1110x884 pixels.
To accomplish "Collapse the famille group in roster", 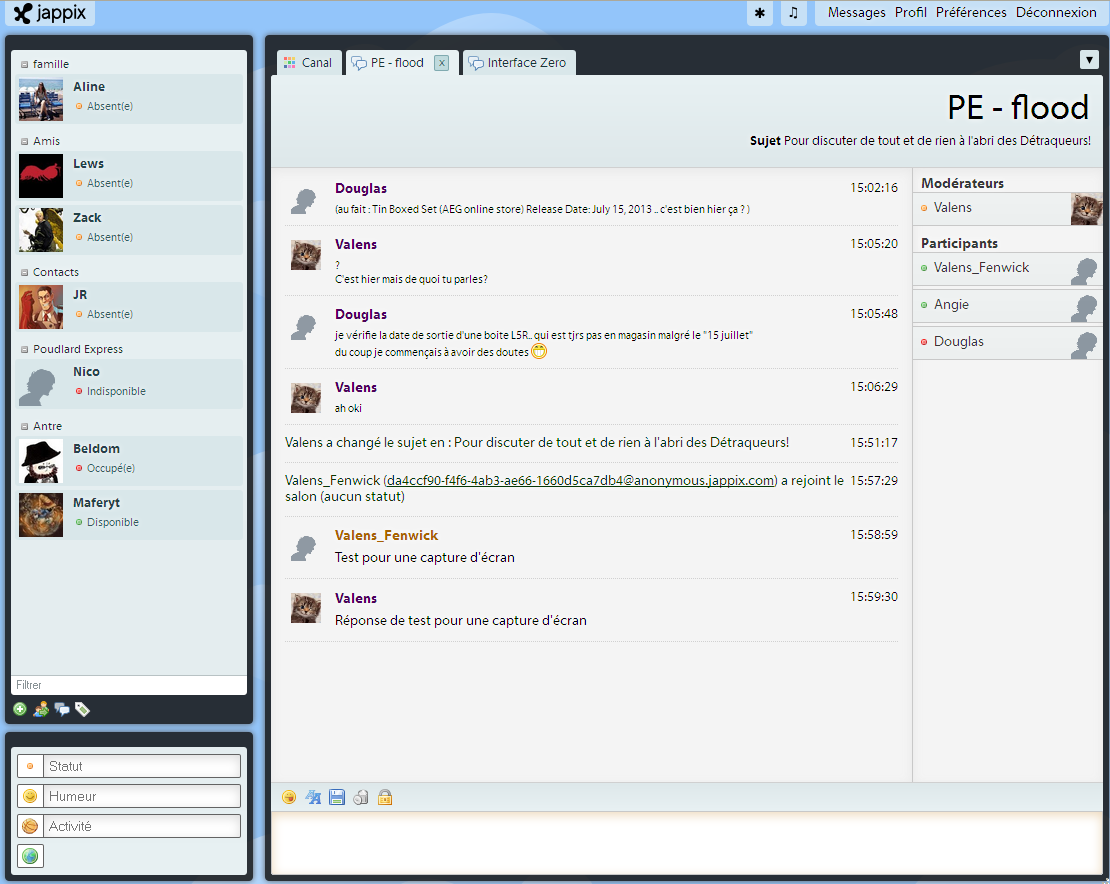I will pyautogui.click(x=25, y=64).
